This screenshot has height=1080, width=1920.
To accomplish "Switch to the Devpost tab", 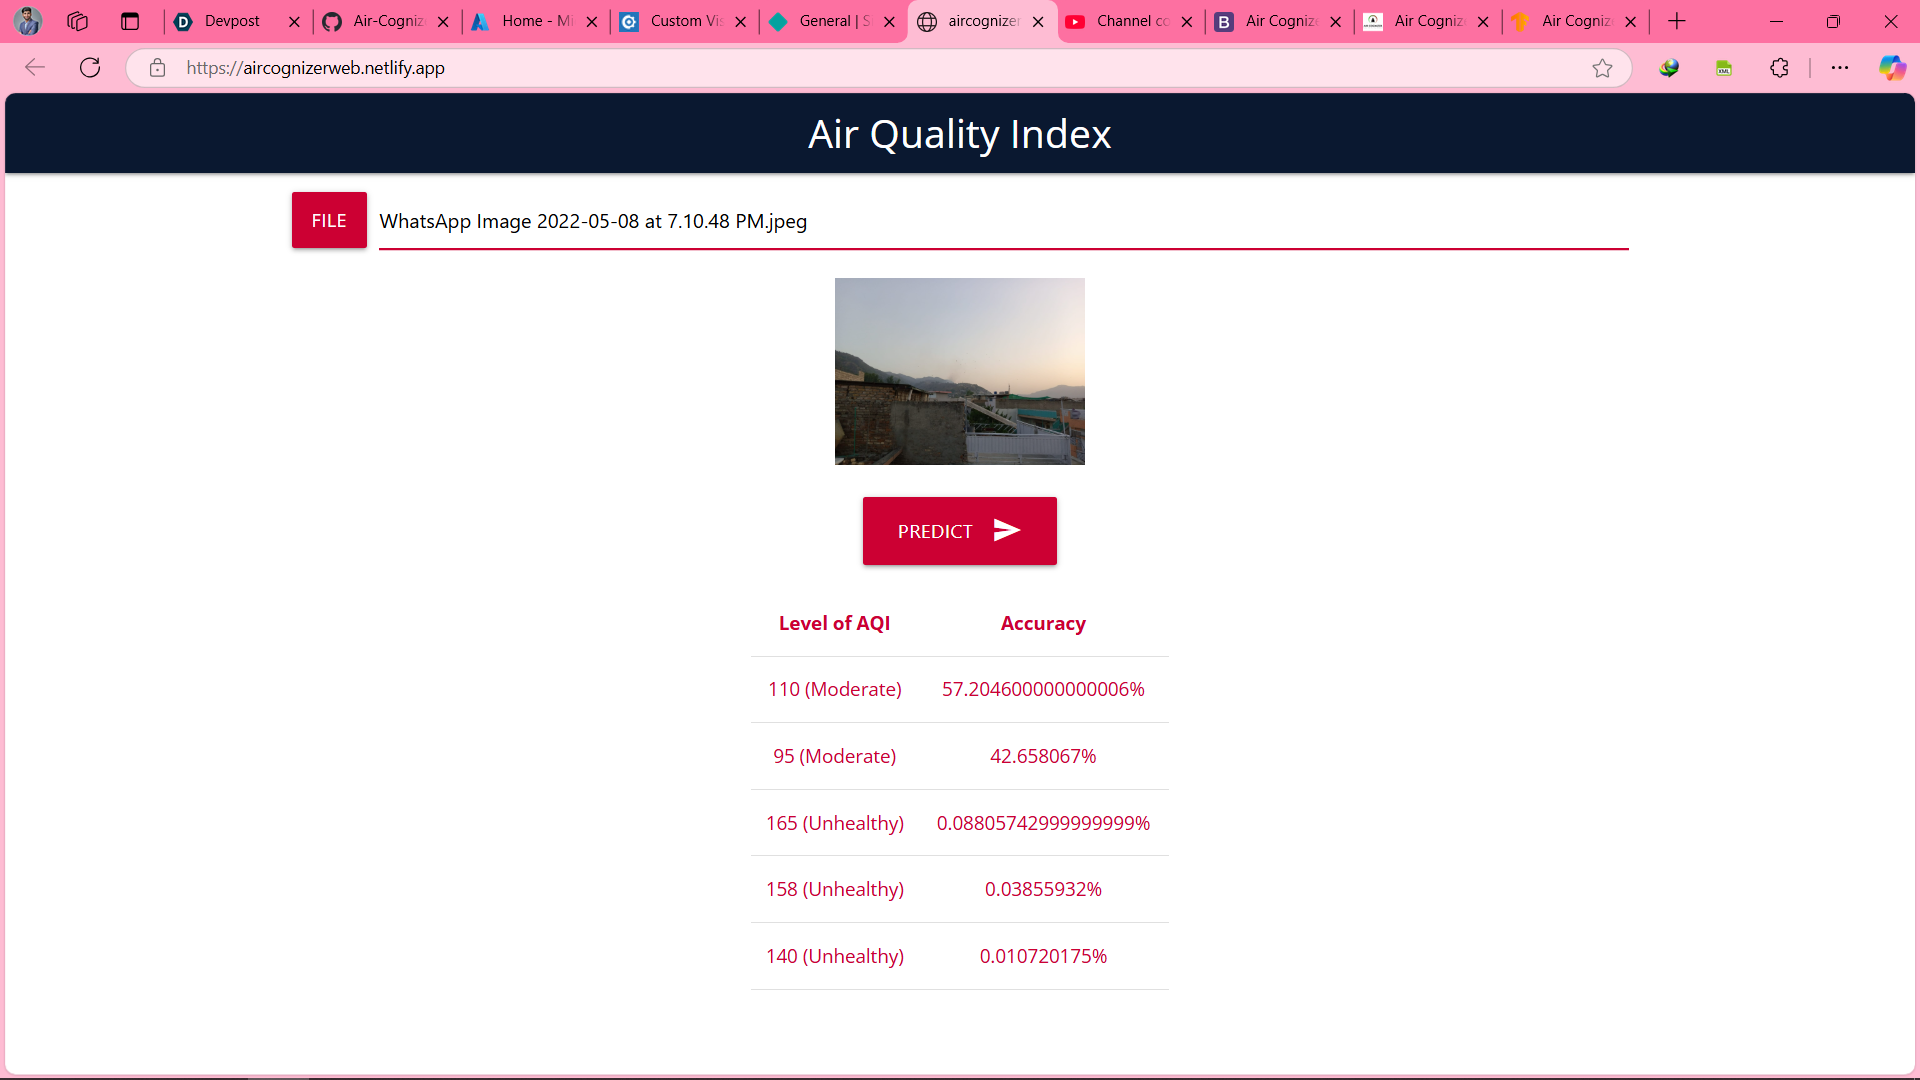I will (x=231, y=21).
